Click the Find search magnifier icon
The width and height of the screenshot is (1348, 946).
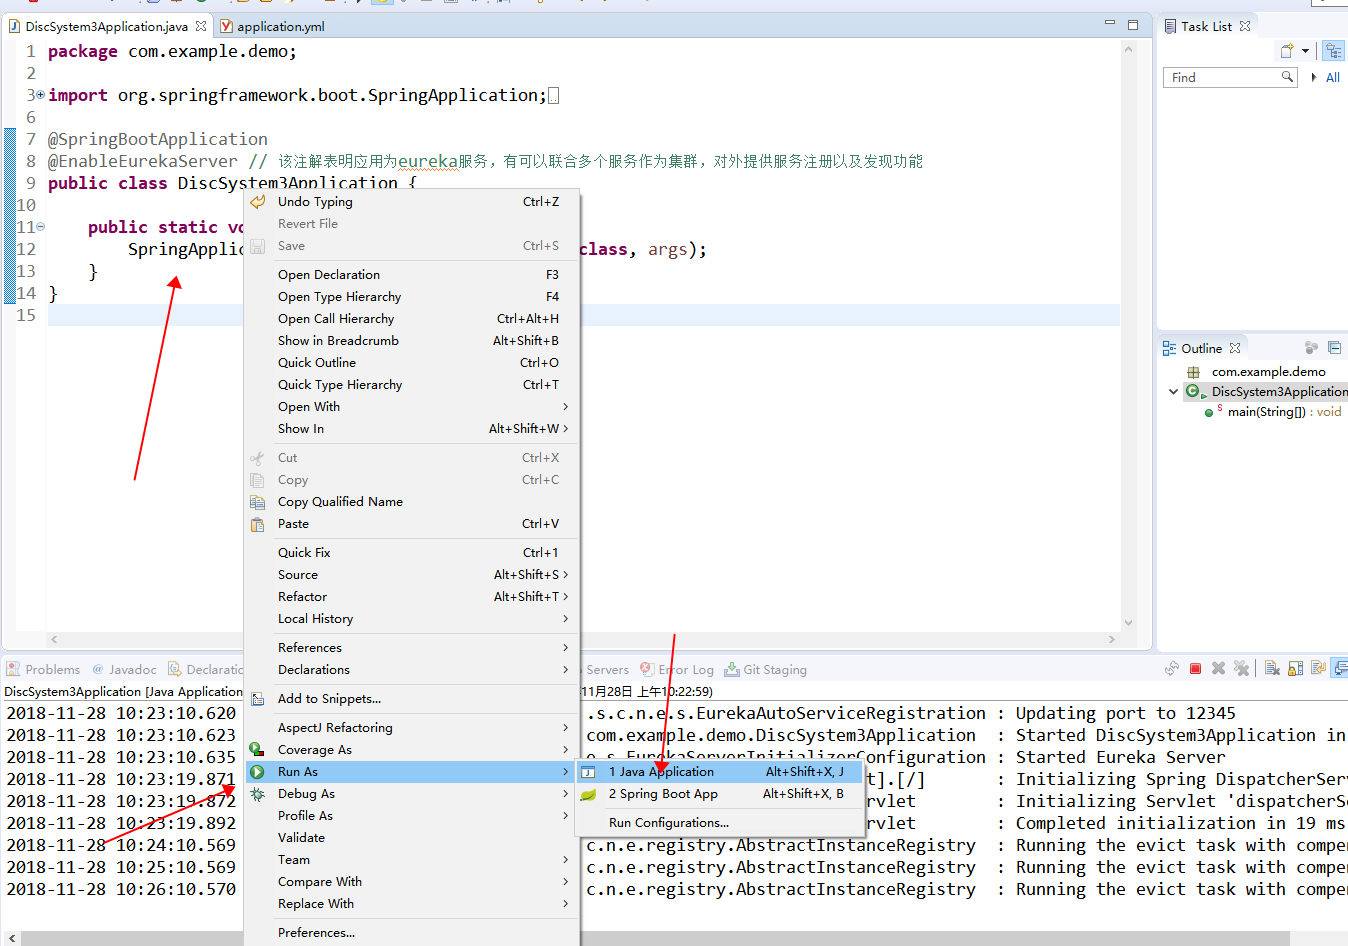pyautogui.click(x=1287, y=77)
